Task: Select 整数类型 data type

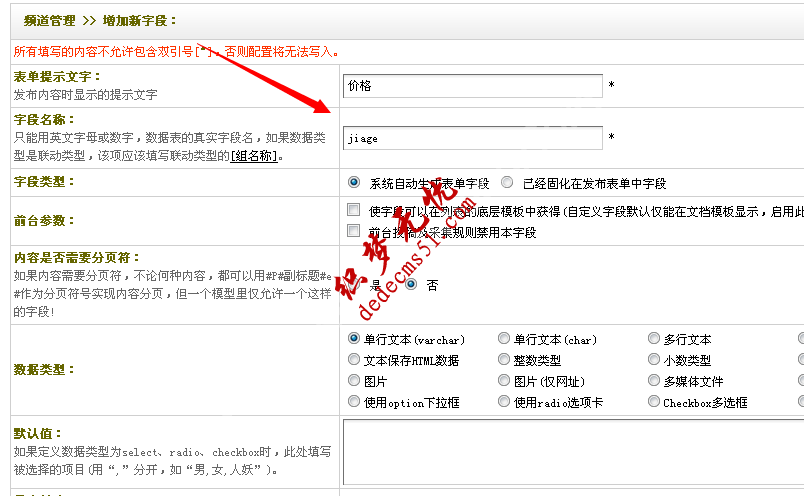Action: (504, 360)
